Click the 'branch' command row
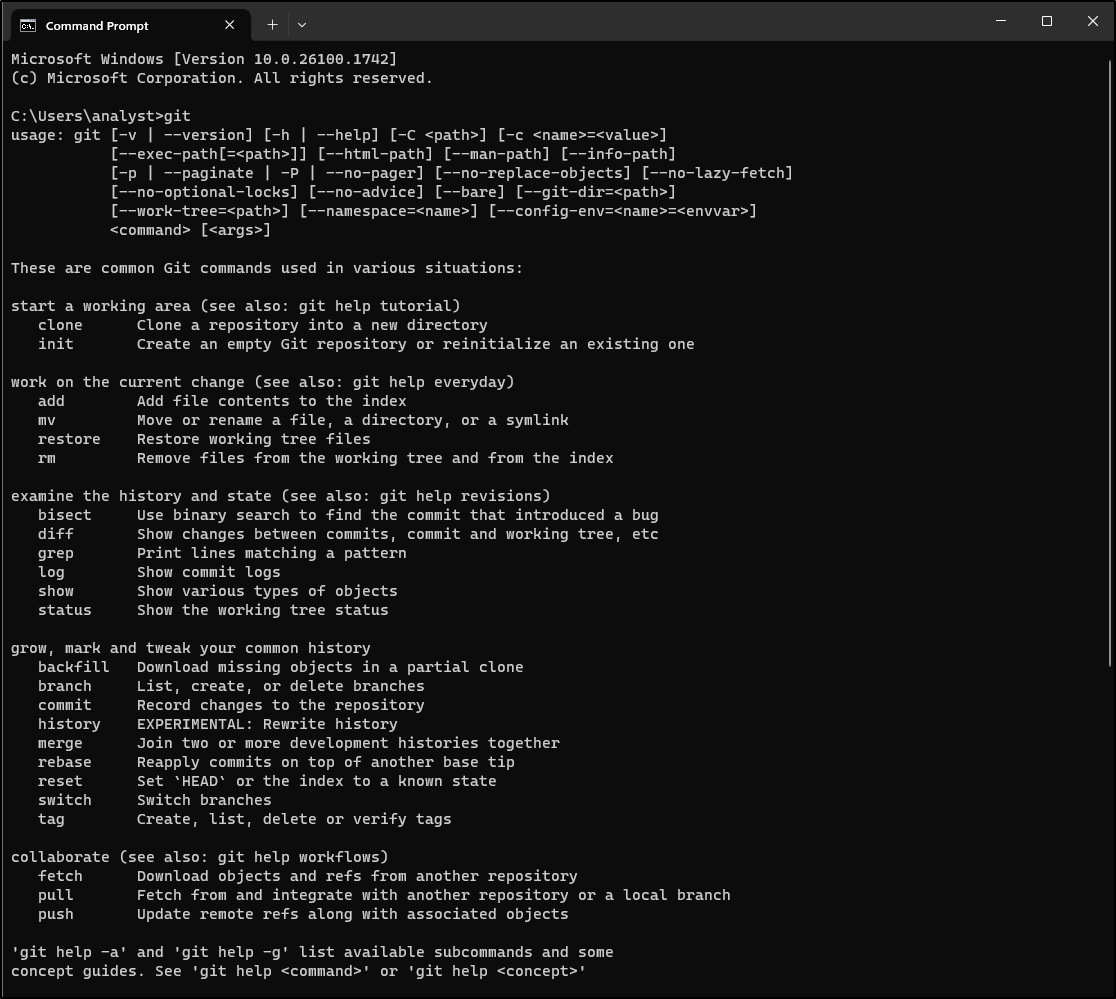The width and height of the screenshot is (1116, 999). 231,687
